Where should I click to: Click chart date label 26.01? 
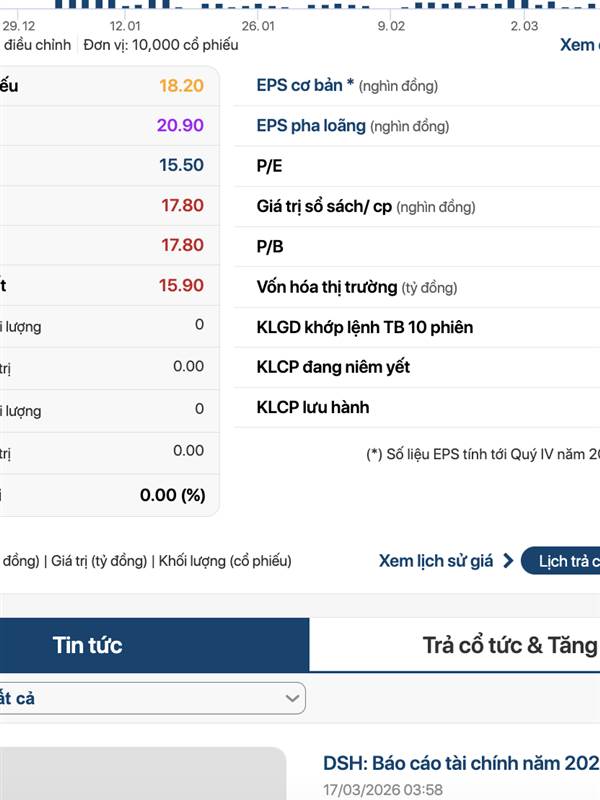258,26
